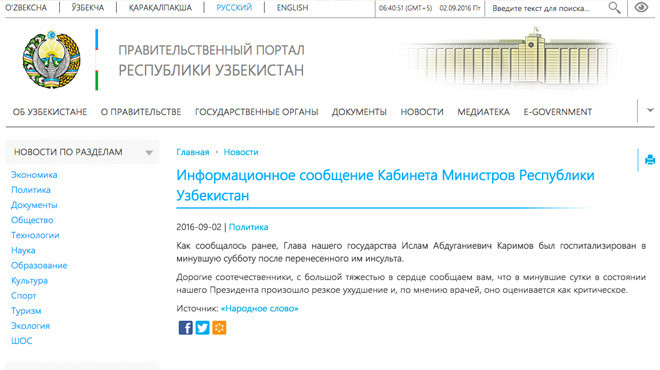Switch language to English
The width and height of the screenshot is (660, 370).
[x=292, y=8]
